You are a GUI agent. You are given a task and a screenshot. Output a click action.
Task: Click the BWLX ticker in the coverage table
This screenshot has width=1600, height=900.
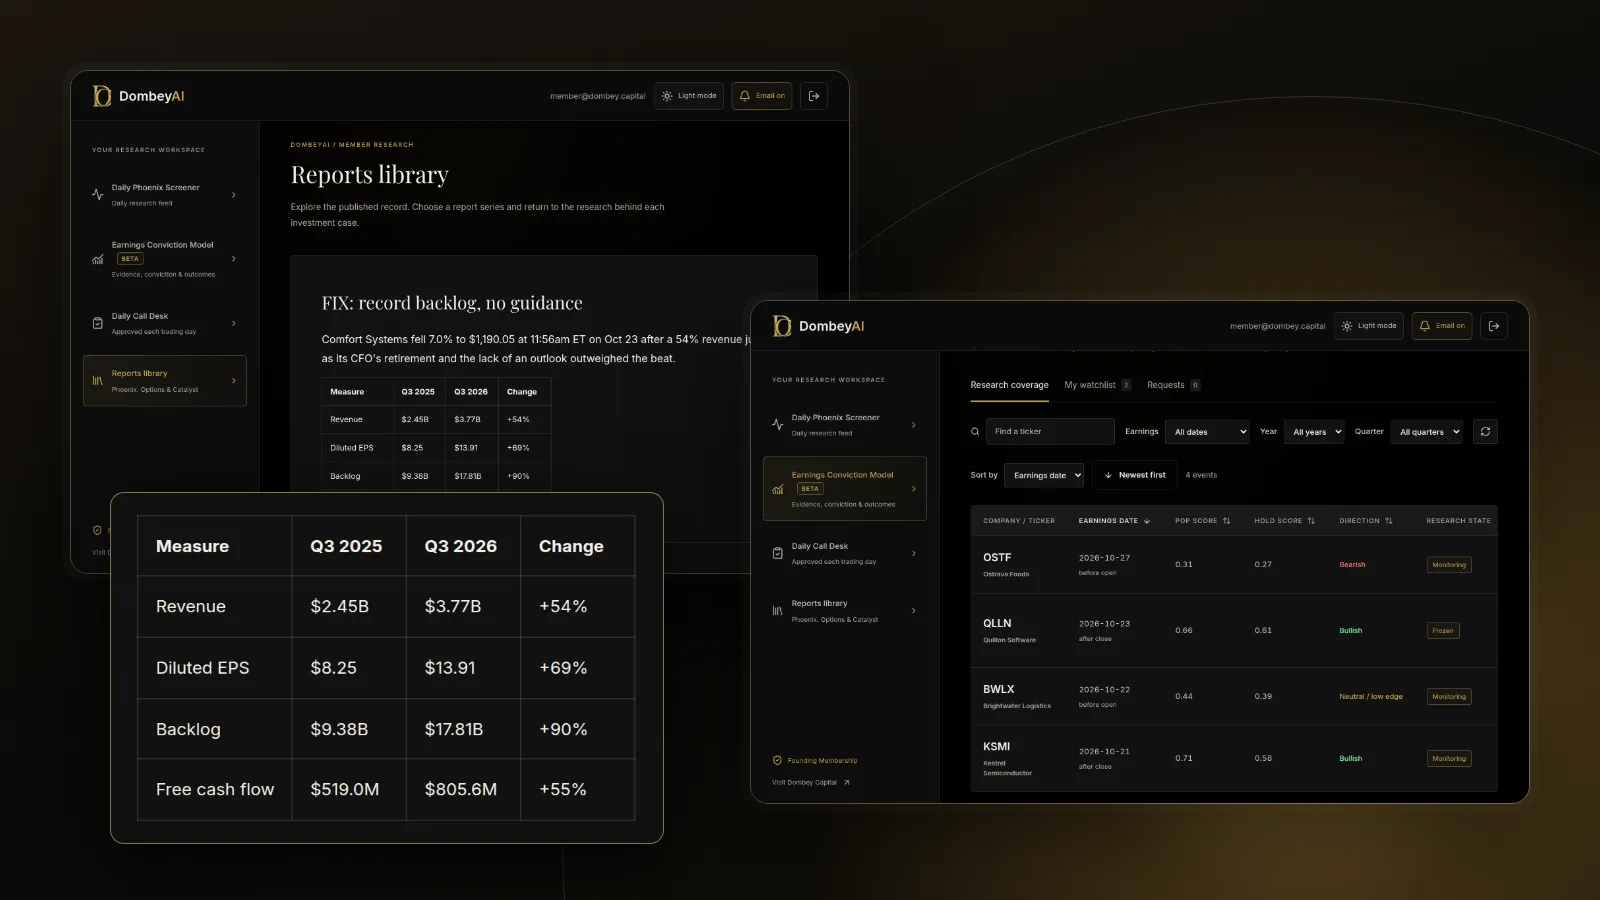coord(998,689)
